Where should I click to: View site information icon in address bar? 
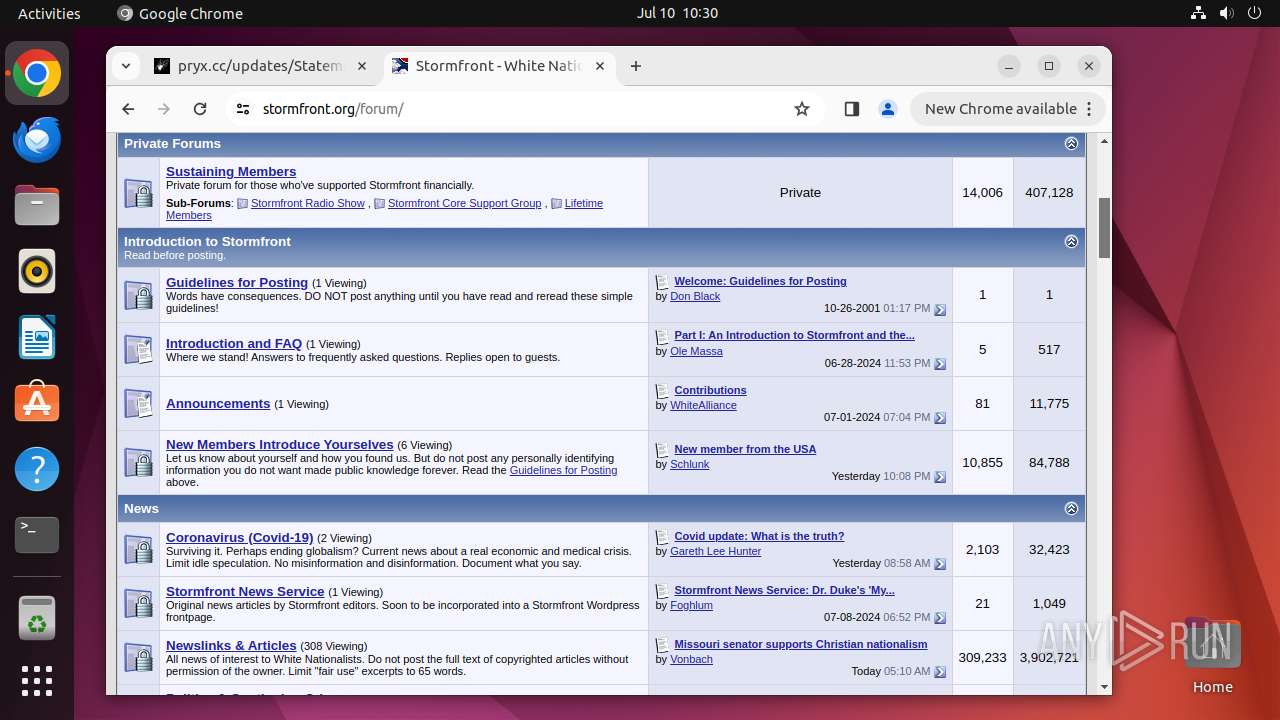(x=243, y=109)
